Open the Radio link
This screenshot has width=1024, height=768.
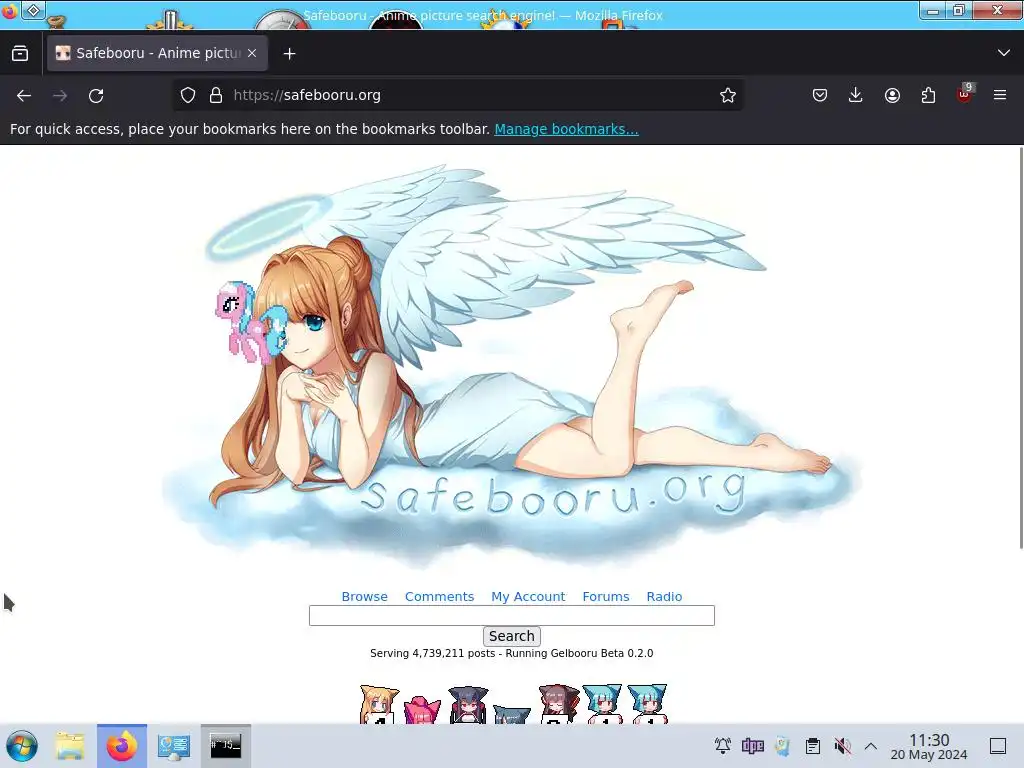(664, 596)
